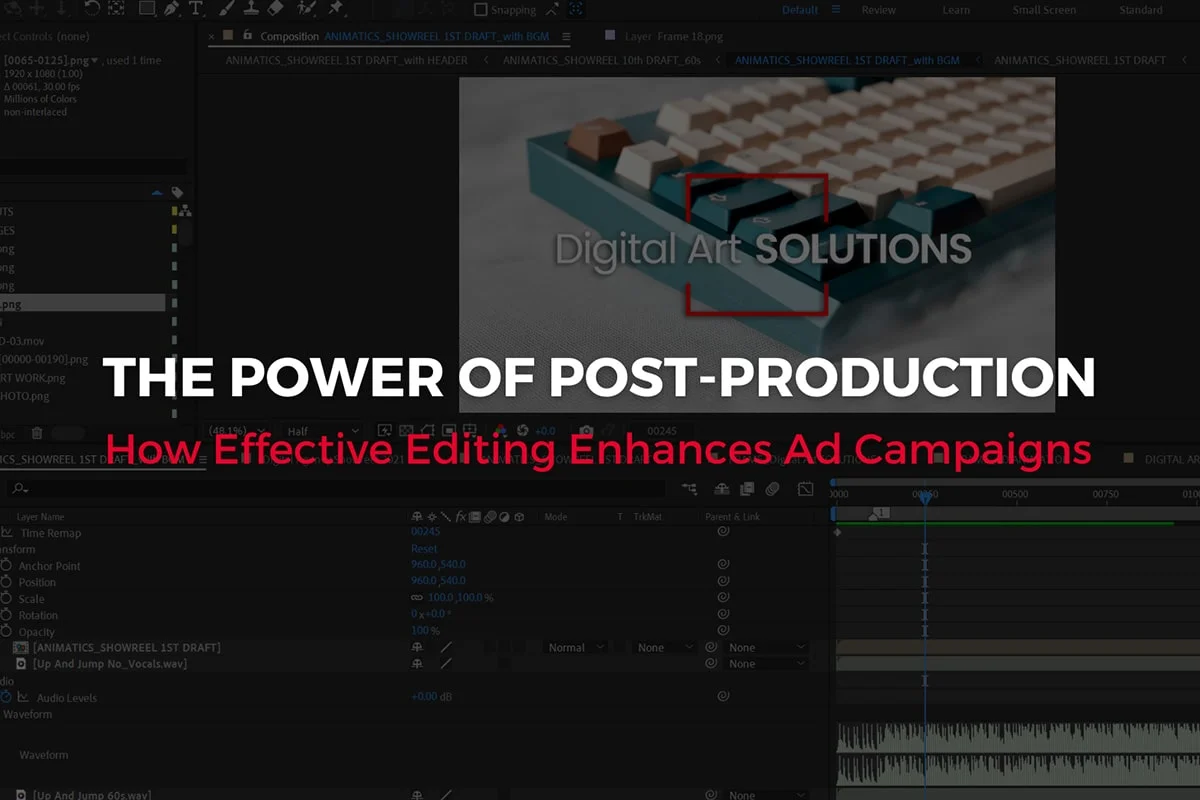Select the Up And Jump 60s.wav layer
Screen dimensions: 1200x800
pyautogui.click(x=92, y=795)
